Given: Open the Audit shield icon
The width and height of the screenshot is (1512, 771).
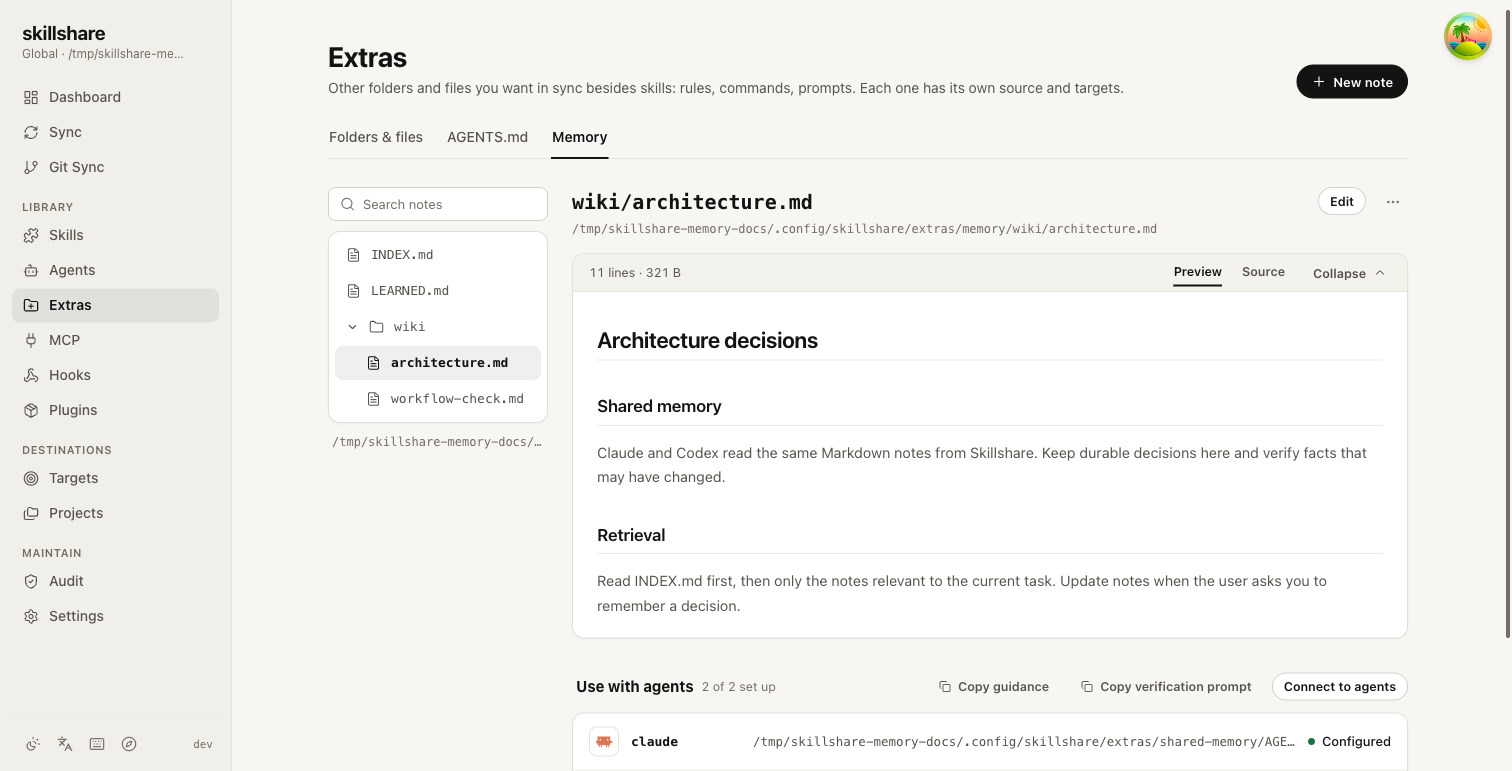Looking at the screenshot, I should tap(31, 581).
